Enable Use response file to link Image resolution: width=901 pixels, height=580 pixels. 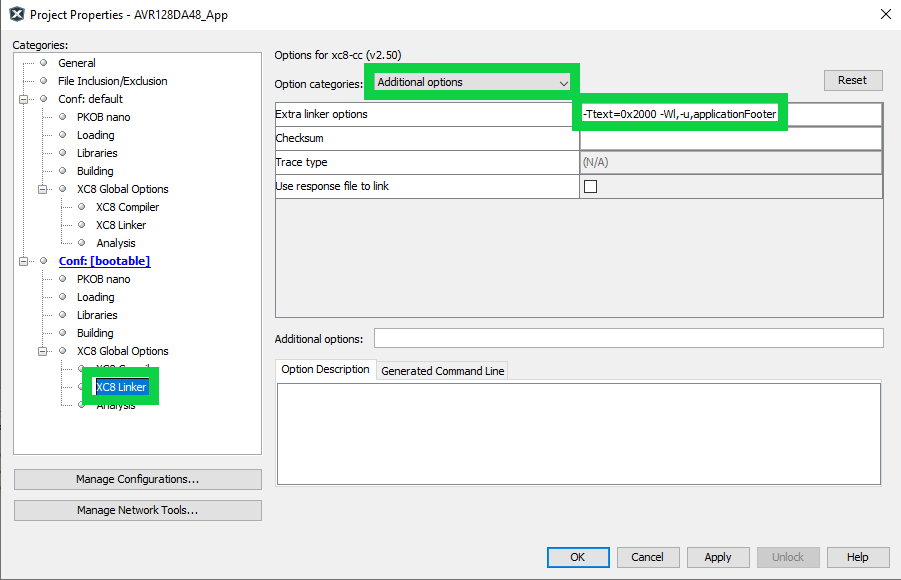(590, 186)
